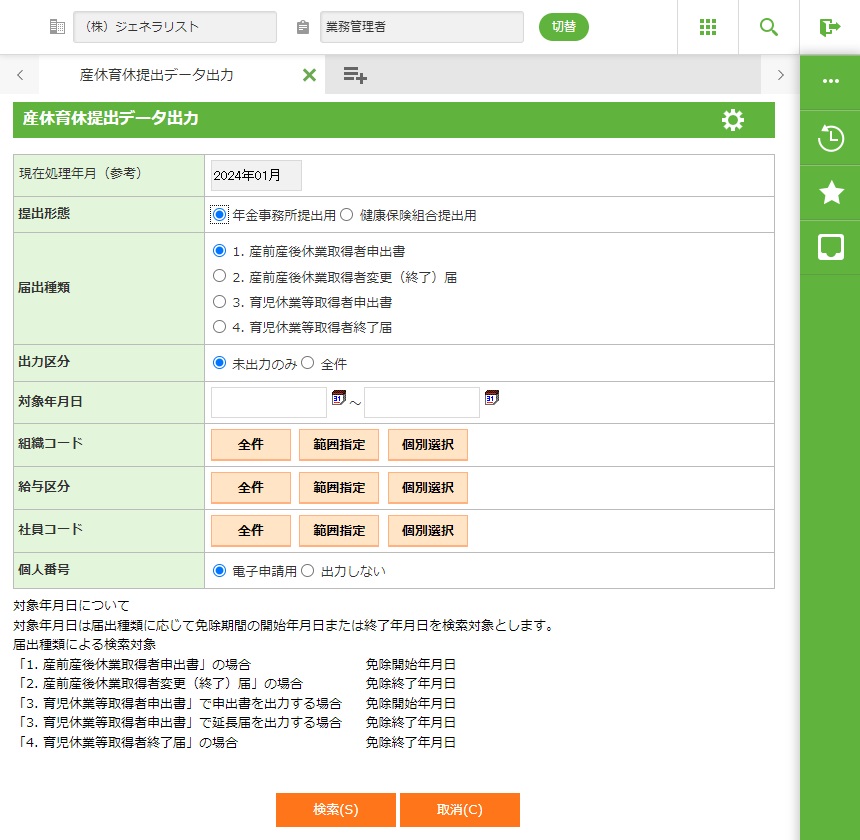This screenshot has height=840, width=860.
Task: Open the inbox tray icon in sidebar
Action: [x=830, y=247]
